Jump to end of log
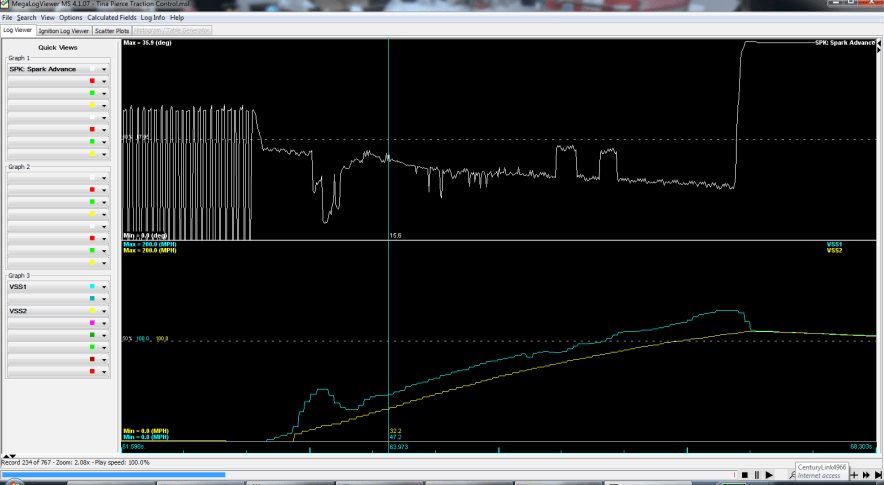Viewport: 884px width, 485px height. (877, 475)
